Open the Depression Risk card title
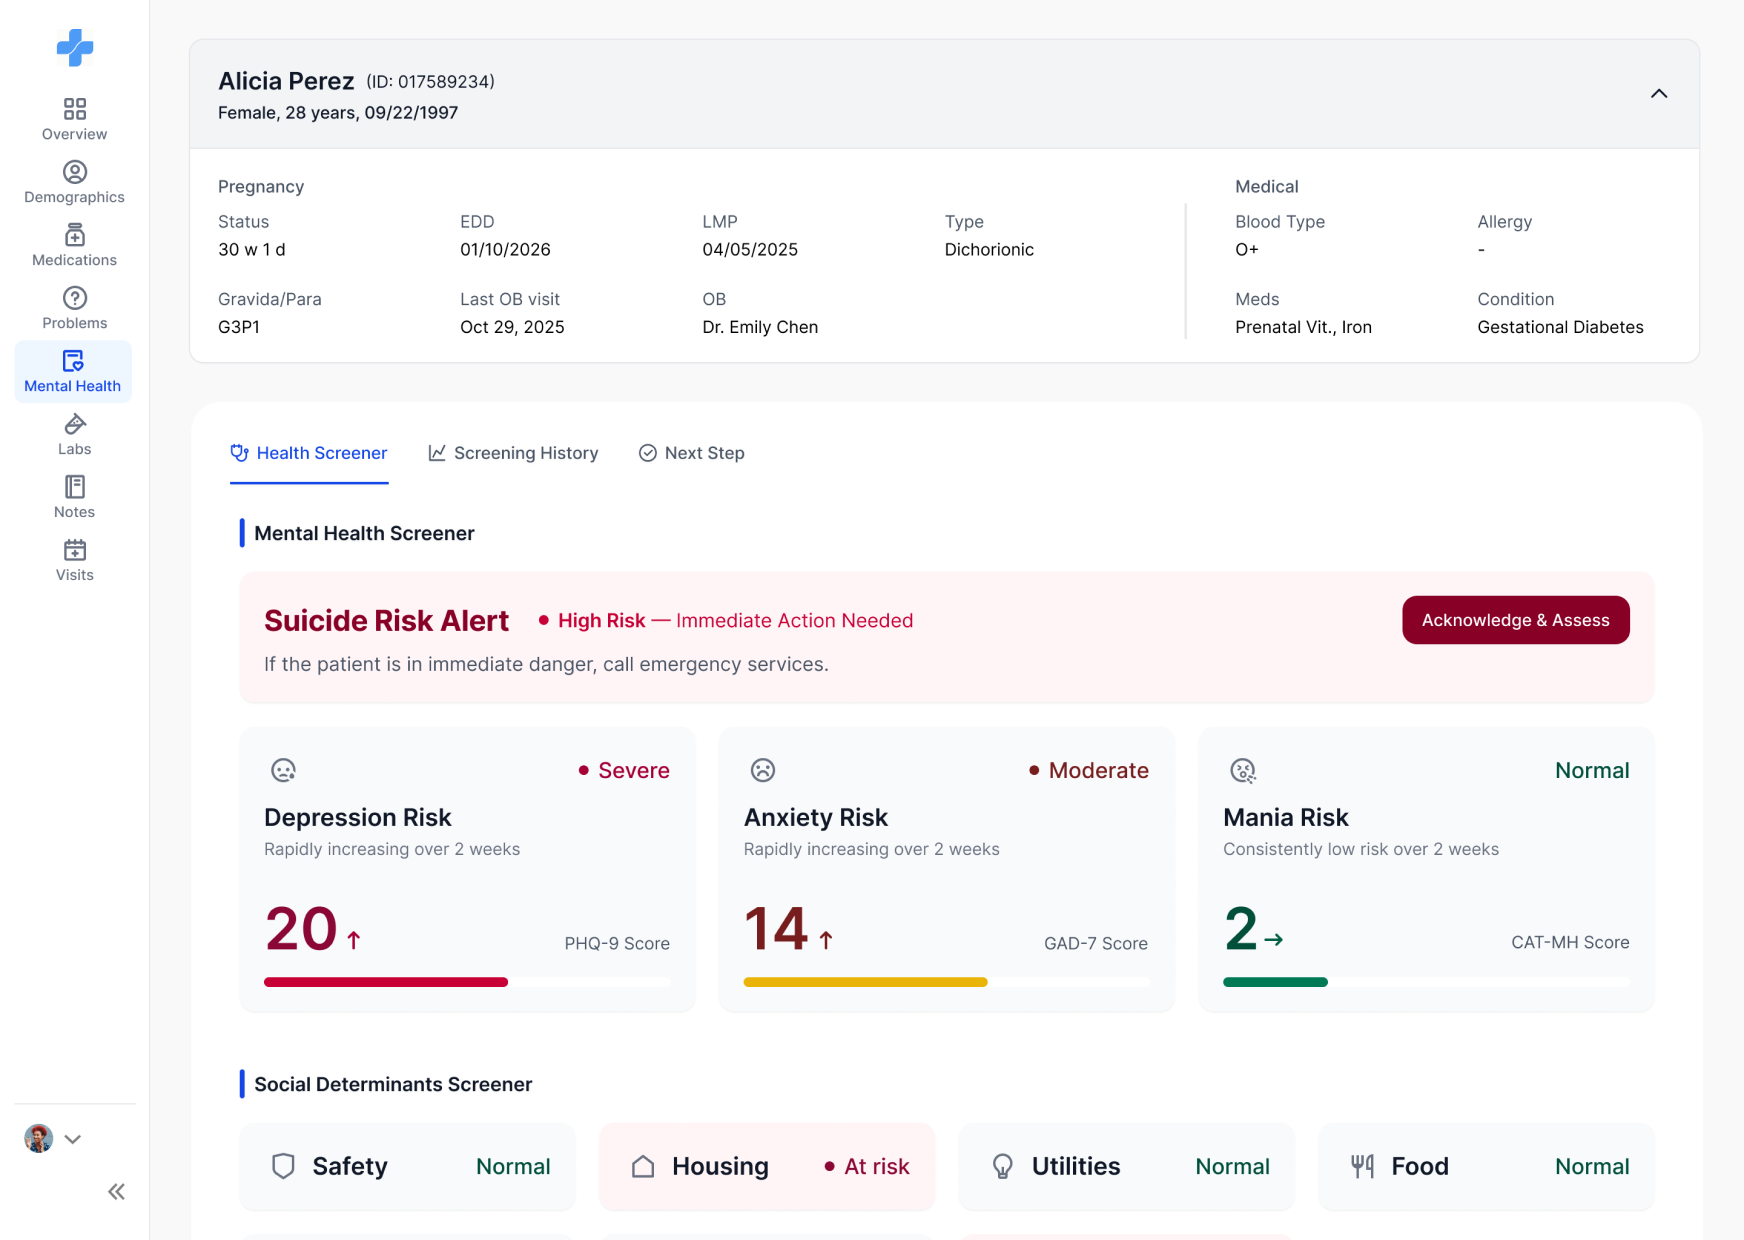Image resolution: width=1744 pixels, height=1240 pixels. (x=358, y=817)
